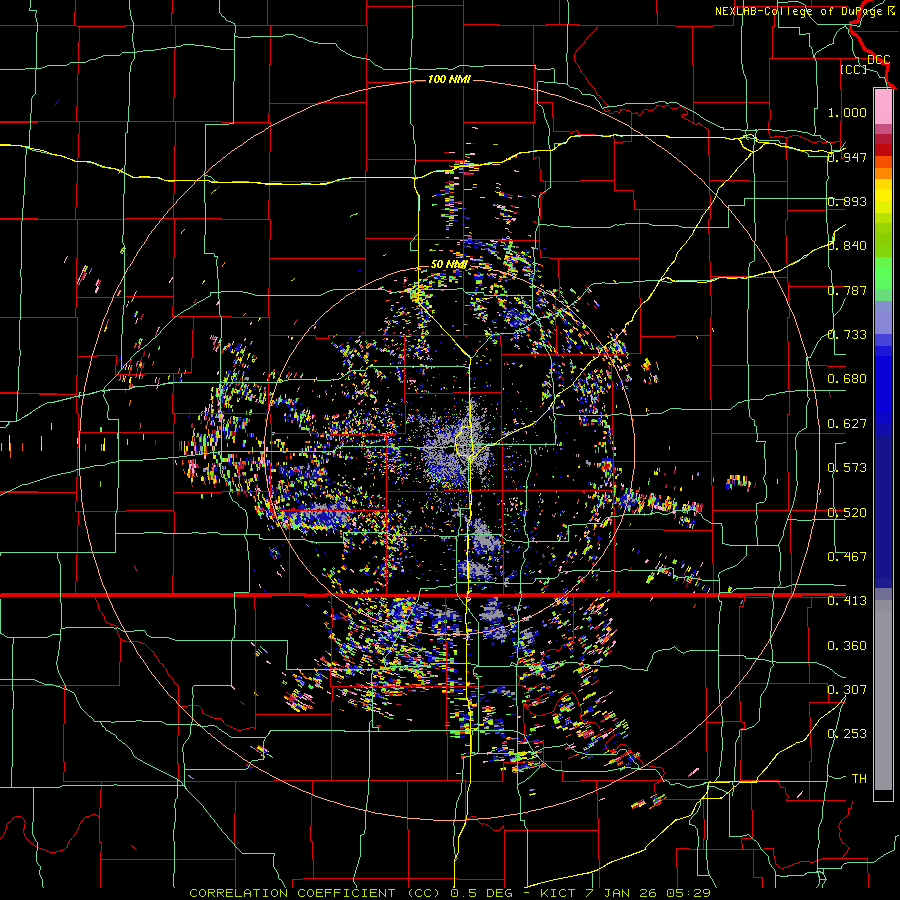The image size is (900, 900).
Task: Select the 0.787 scale value
Action: (847, 290)
